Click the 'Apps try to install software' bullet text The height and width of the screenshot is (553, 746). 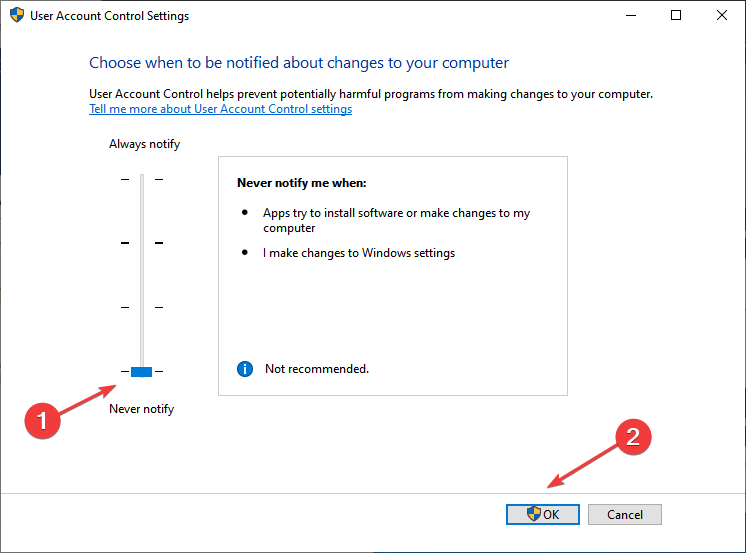396,220
